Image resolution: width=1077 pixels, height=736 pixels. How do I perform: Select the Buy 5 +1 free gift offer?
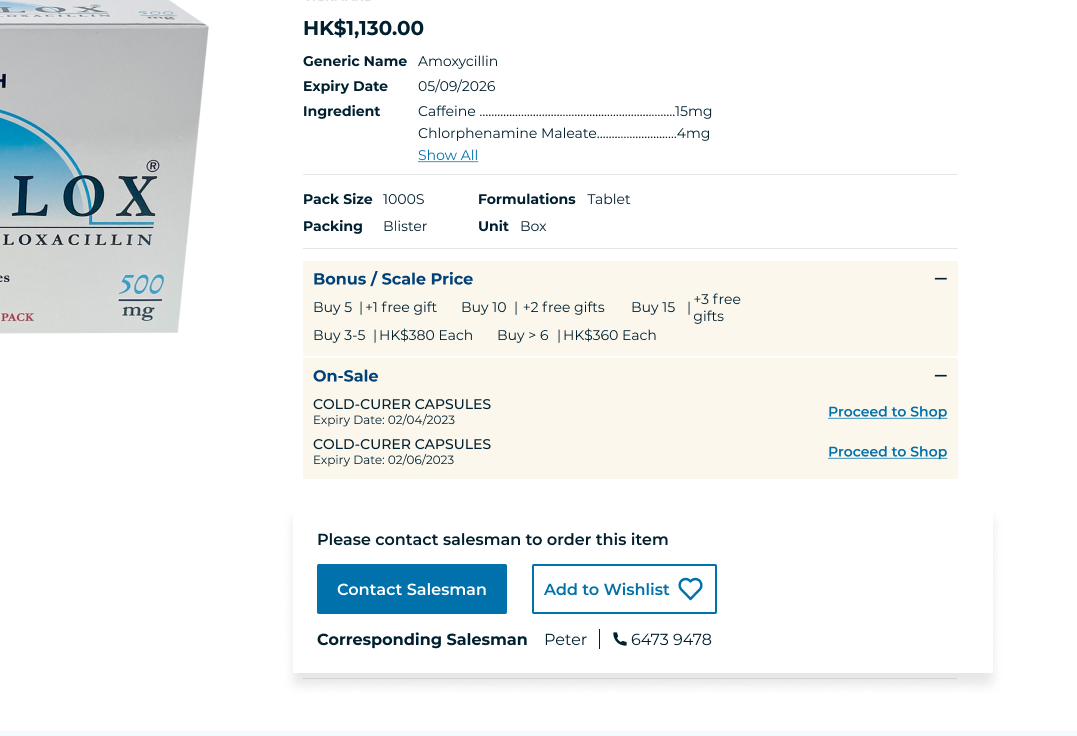374,307
